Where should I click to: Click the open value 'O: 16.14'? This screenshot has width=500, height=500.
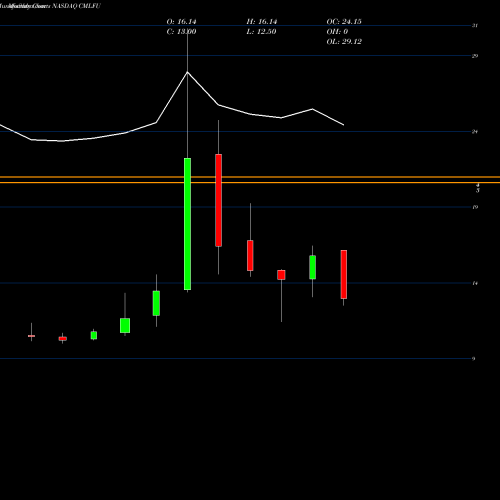click(181, 22)
